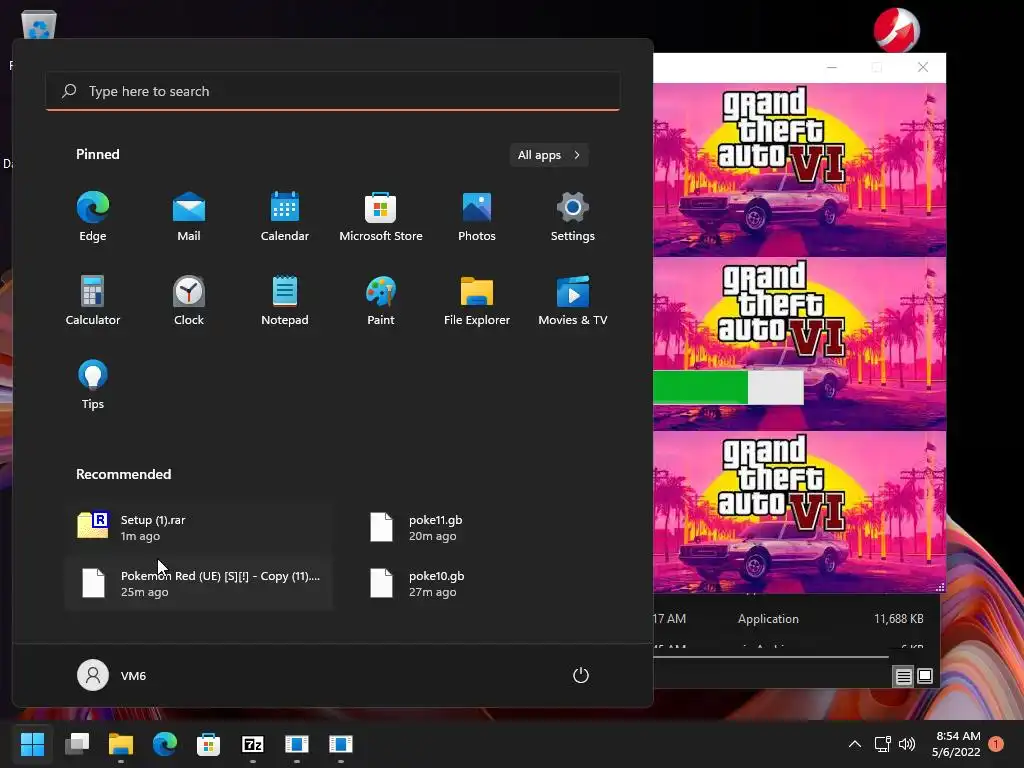Image resolution: width=1024 pixels, height=768 pixels.
Task: Switch Explorer to details view icon
Action: click(903, 677)
